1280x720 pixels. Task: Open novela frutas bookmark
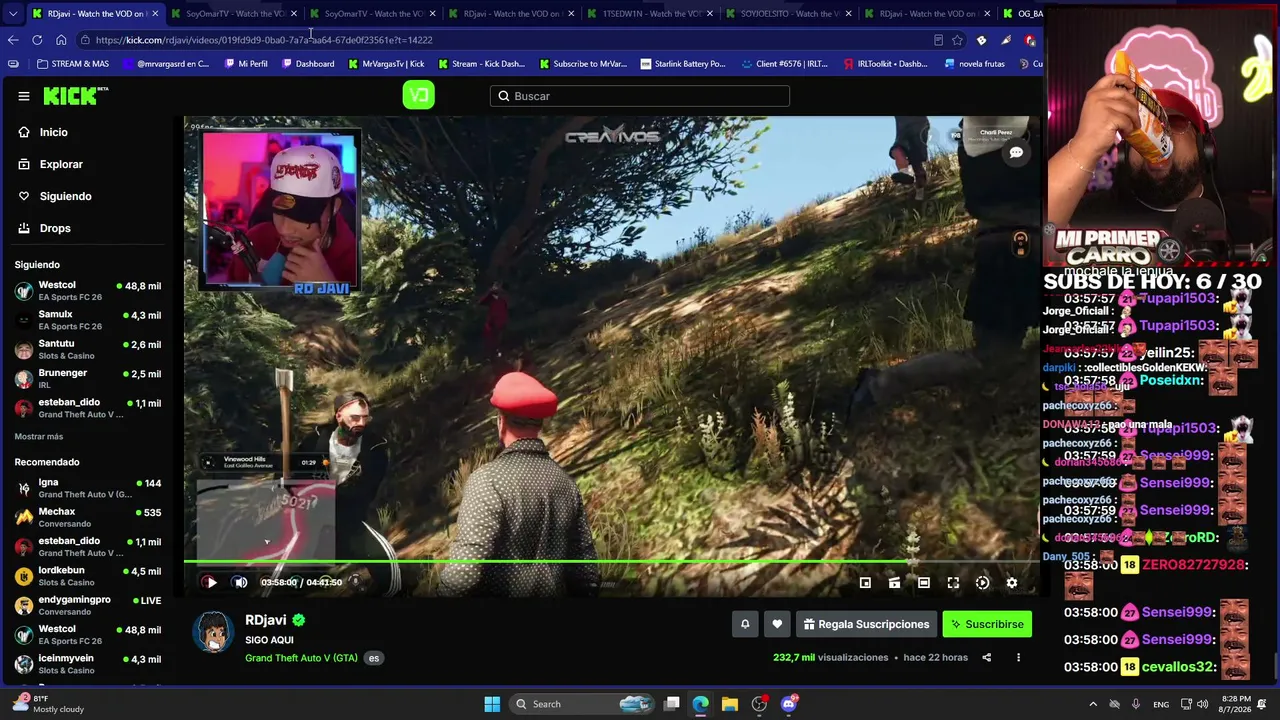(x=974, y=64)
